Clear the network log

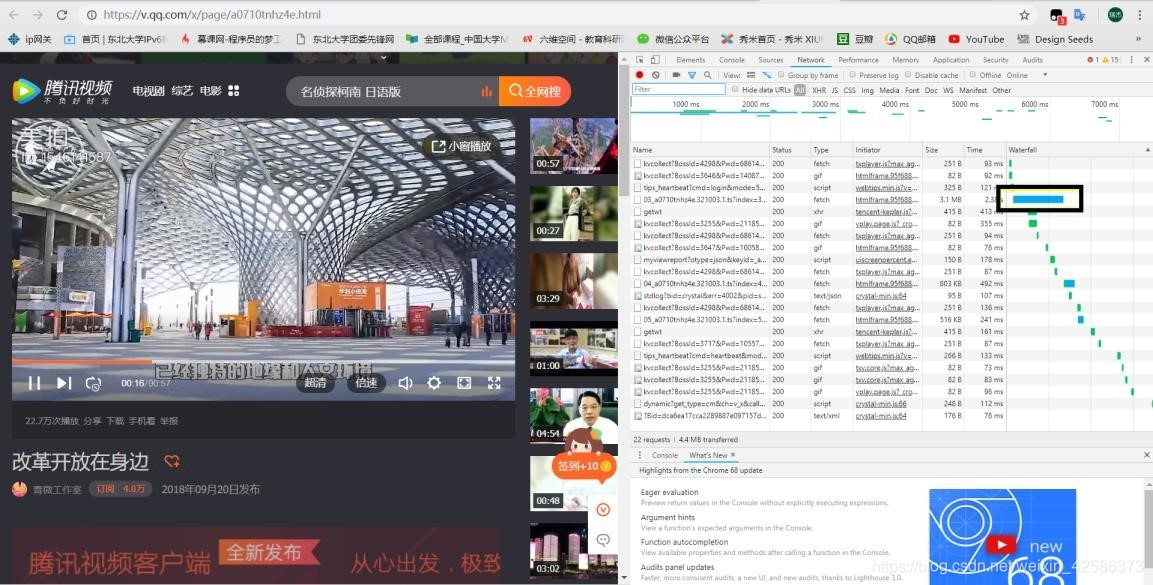point(655,75)
